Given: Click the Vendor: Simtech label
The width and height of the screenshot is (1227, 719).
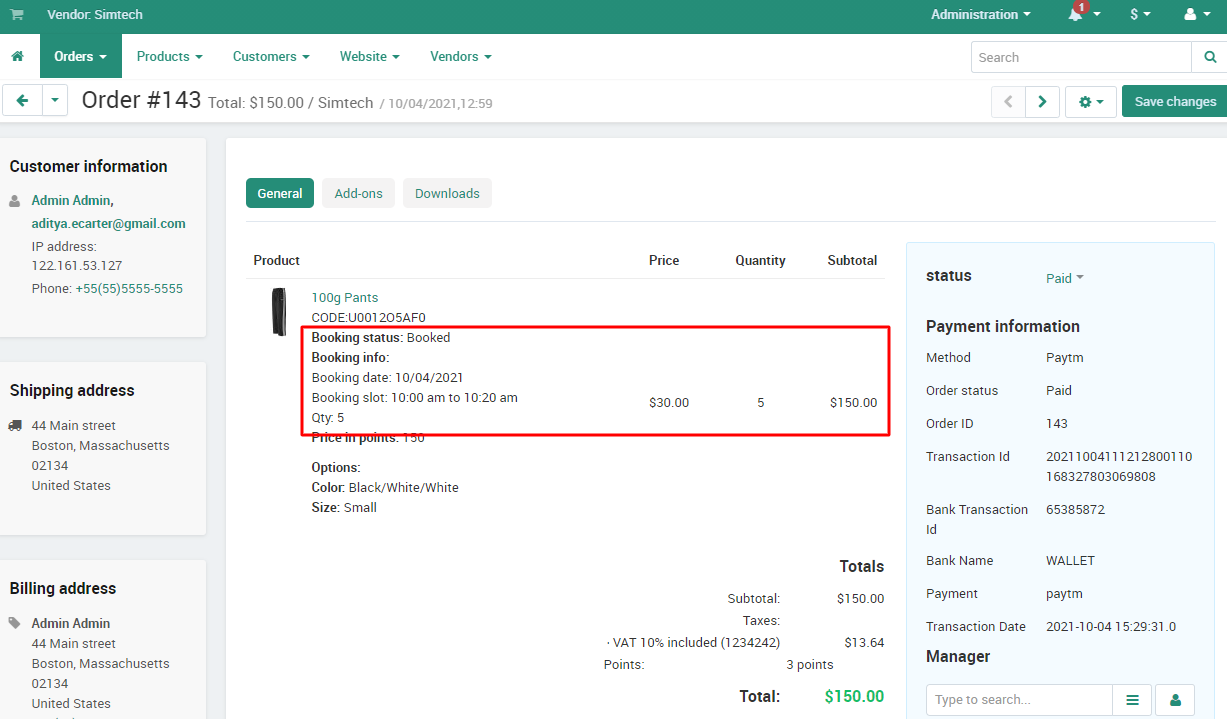Looking at the screenshot, I should (95, 15).
